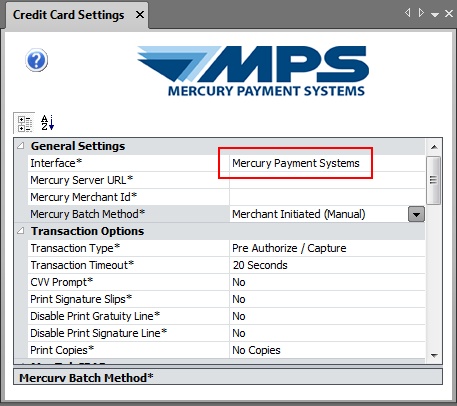
Task: Click the Transaction Options category header
Action: click(x=88, y=231)
